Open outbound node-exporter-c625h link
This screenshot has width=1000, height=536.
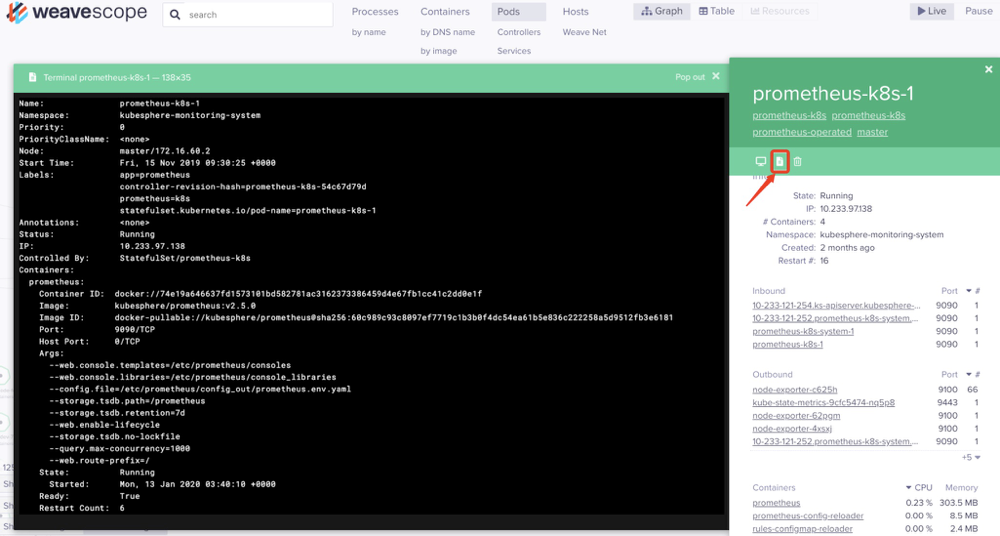coord(795,389)
